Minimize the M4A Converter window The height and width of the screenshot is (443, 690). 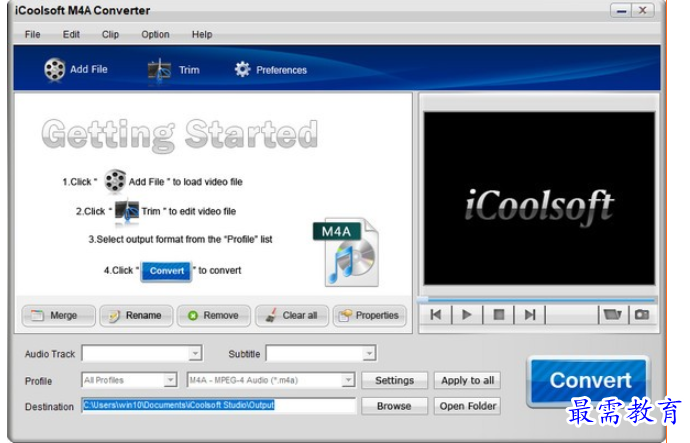pos(621,11)
